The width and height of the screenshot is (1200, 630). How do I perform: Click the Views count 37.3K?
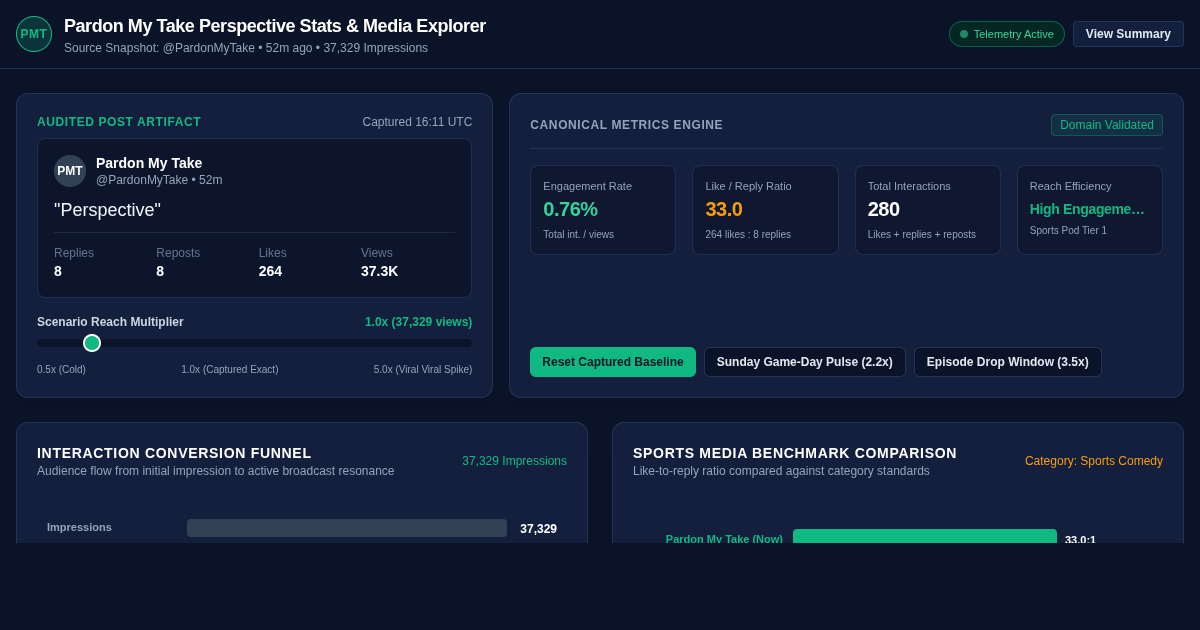coord(379,271)
